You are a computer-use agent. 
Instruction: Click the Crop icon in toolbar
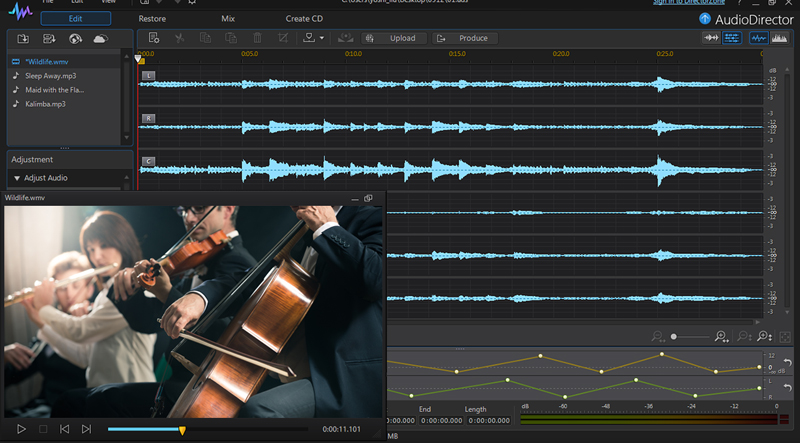coord(283,38)
